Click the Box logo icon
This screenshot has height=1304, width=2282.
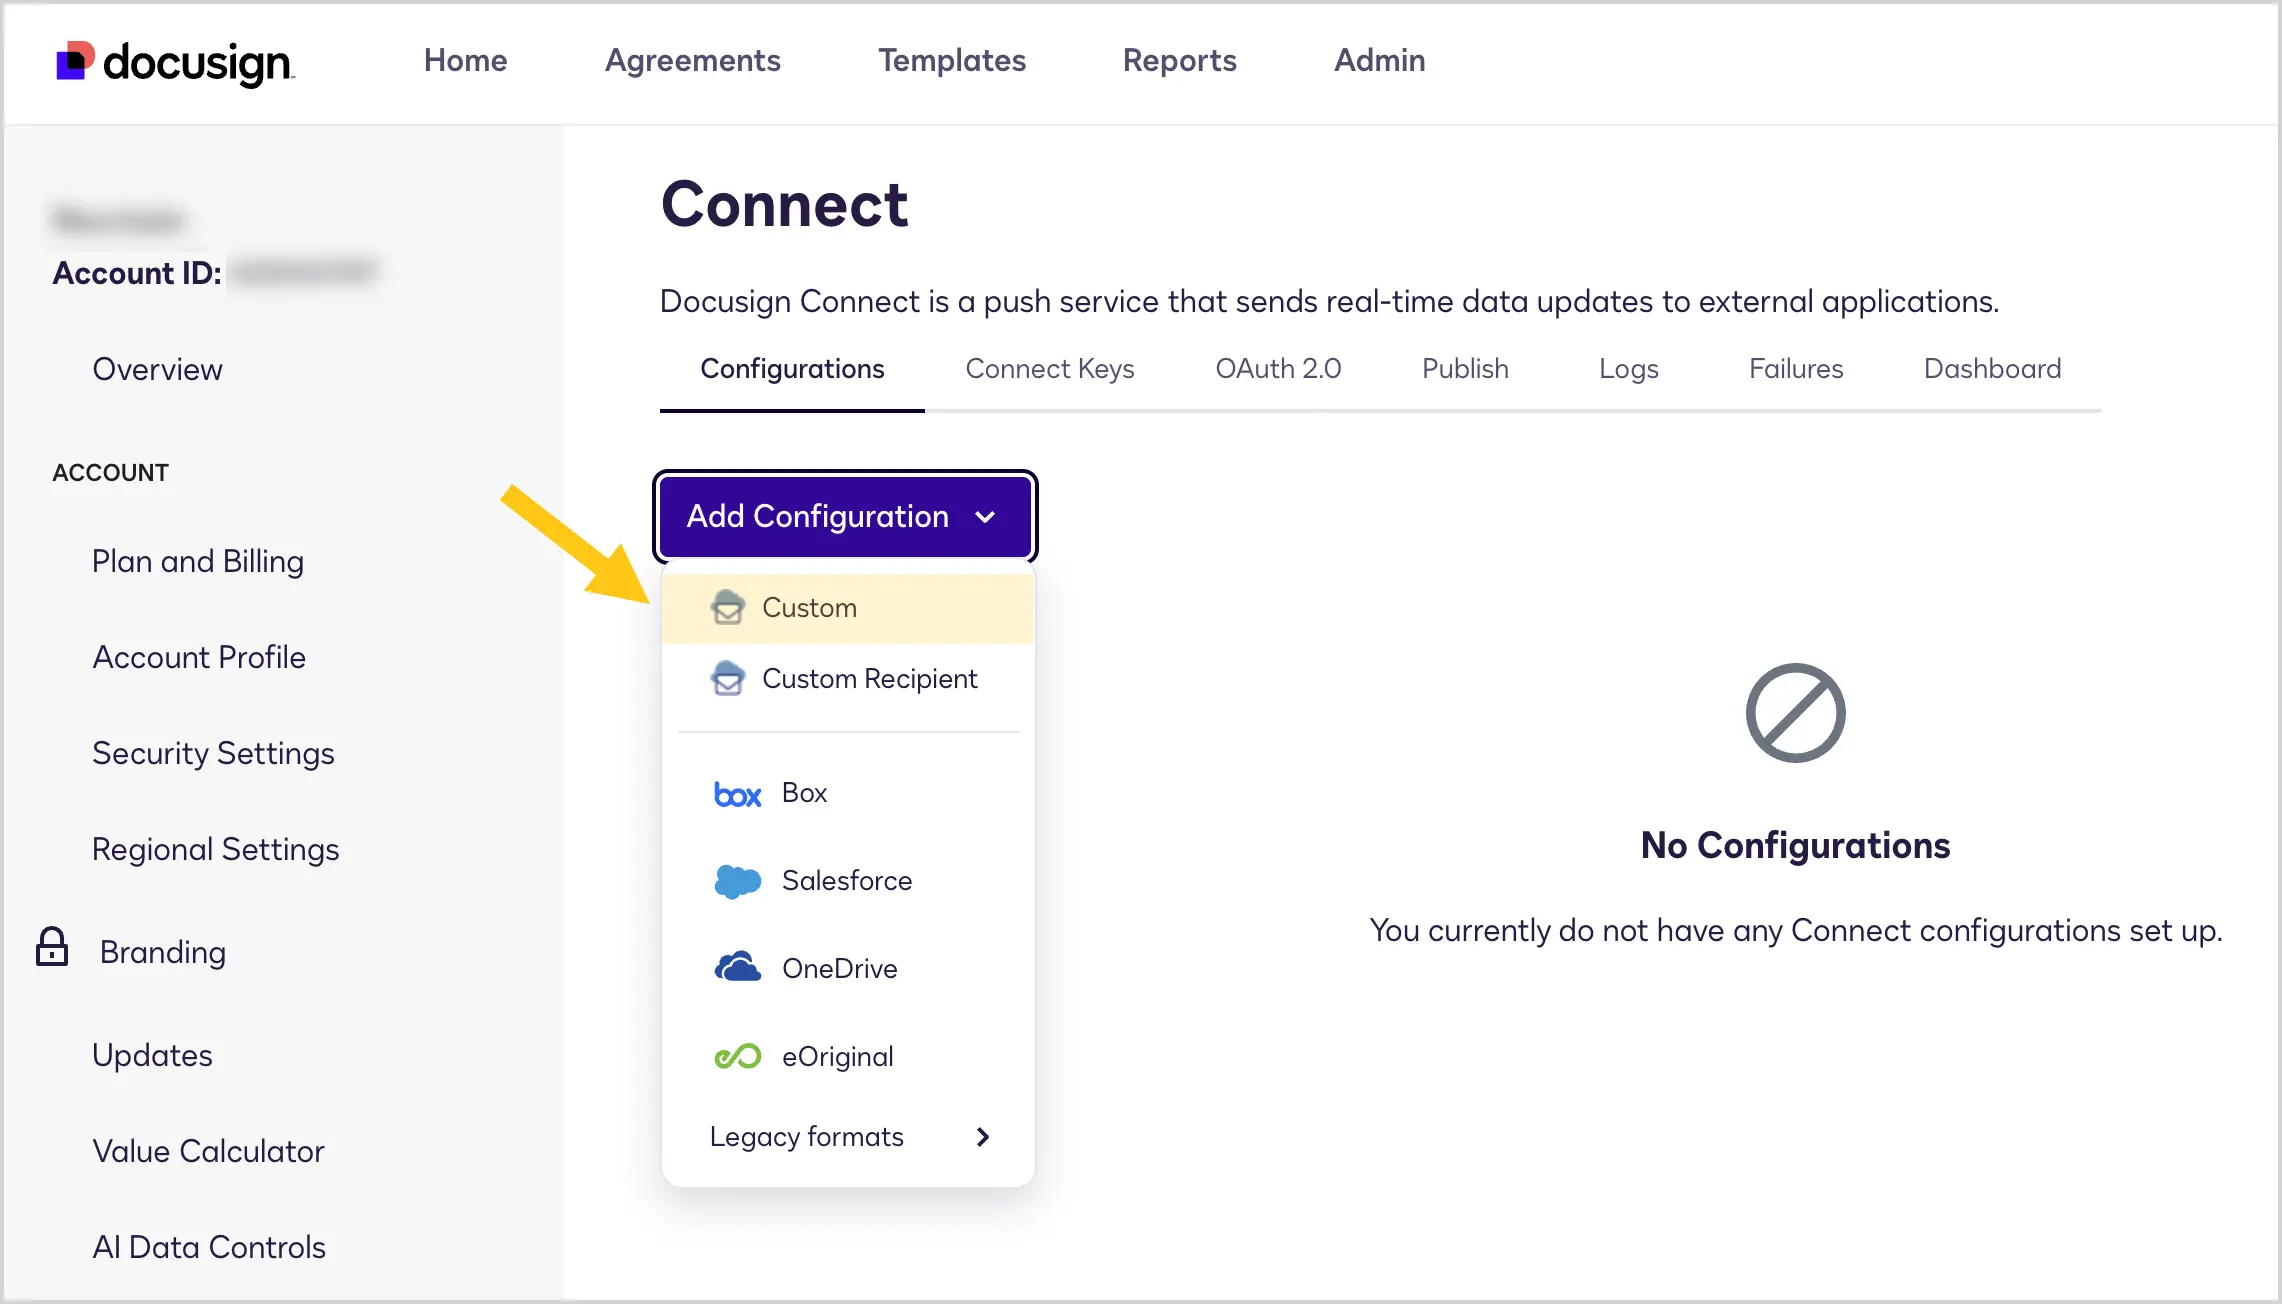pos(738,794)
